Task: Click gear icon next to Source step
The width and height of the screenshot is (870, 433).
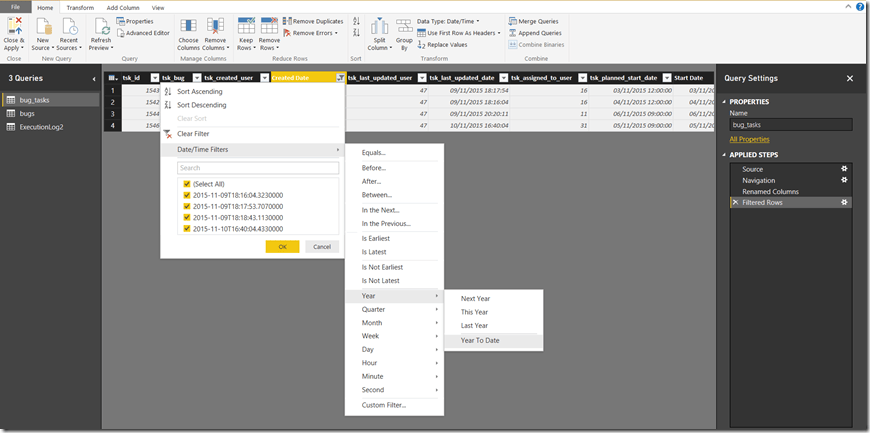Action: point(844,169)
